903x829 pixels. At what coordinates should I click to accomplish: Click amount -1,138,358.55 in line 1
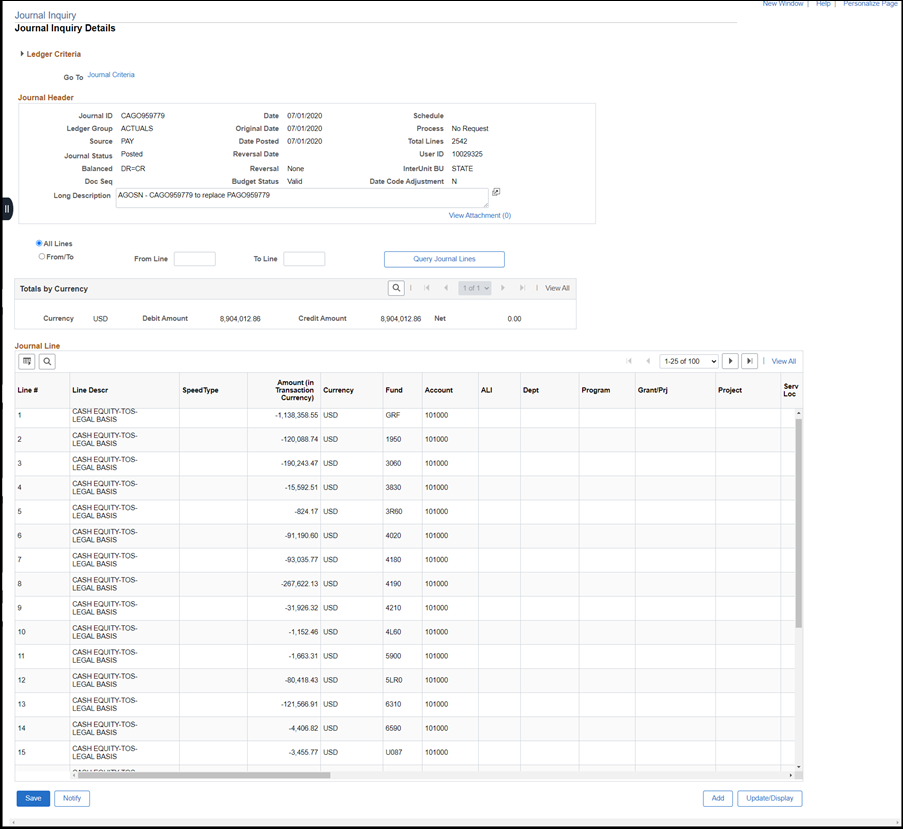[x=297, y=415]
